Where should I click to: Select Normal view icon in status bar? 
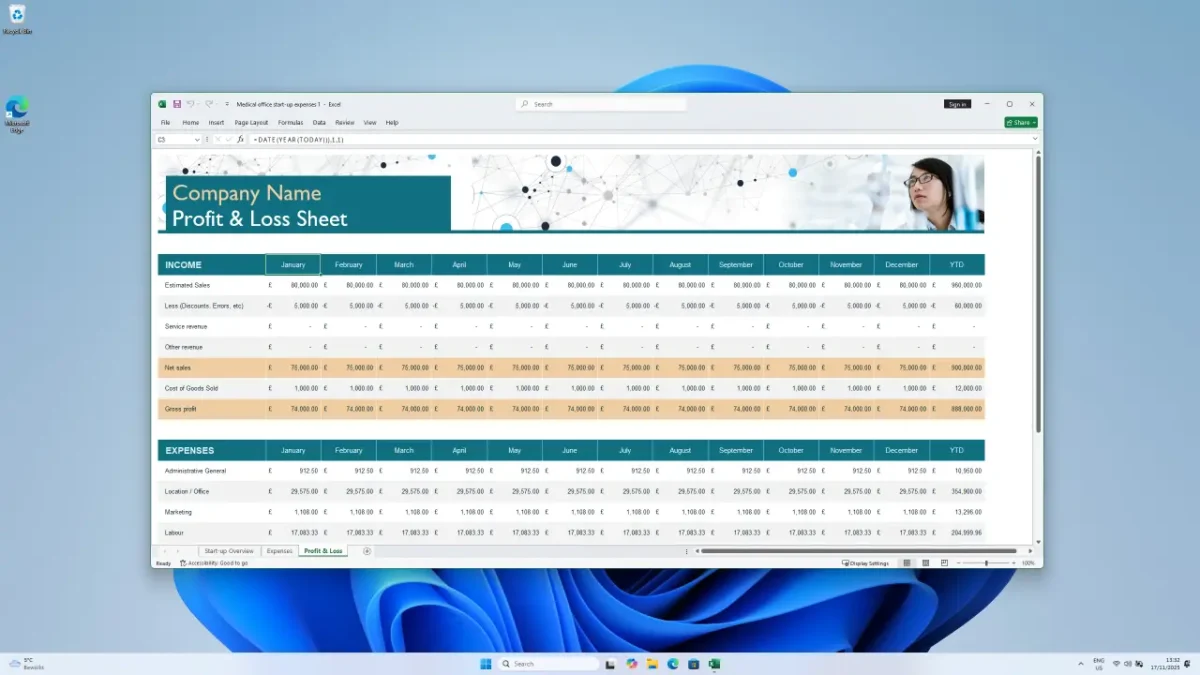[x=907, y=563]
